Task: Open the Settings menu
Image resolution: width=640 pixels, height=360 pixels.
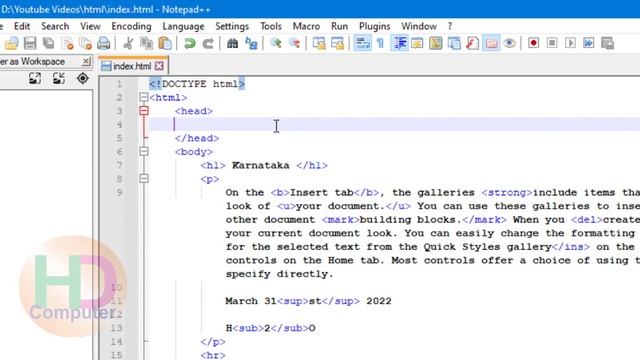Action: click(x=232, y=26)
